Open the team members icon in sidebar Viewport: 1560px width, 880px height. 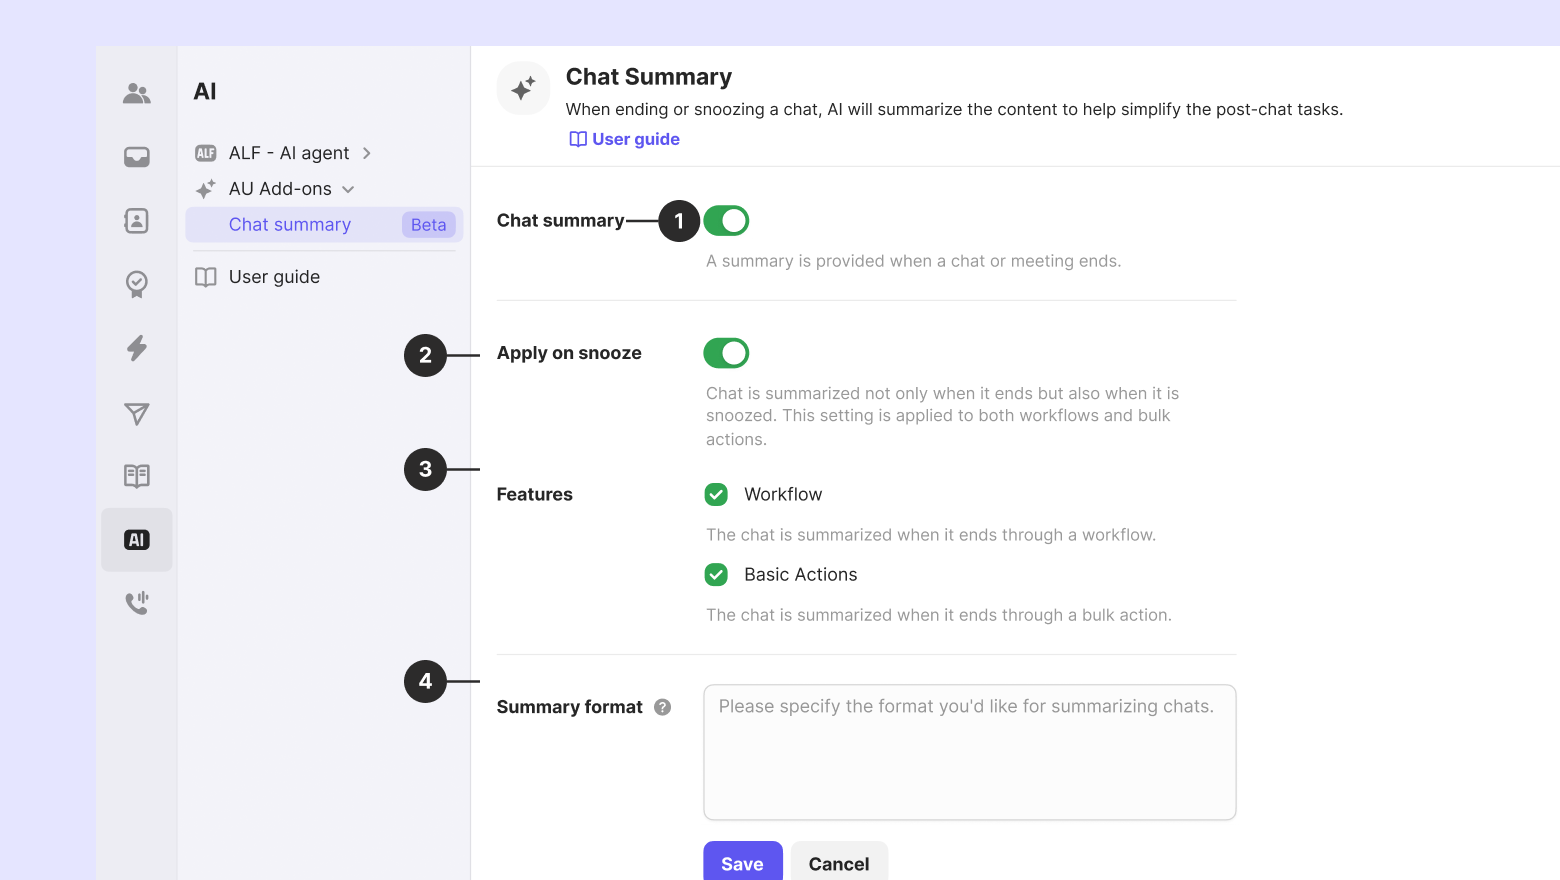click(x=137, y=93)
